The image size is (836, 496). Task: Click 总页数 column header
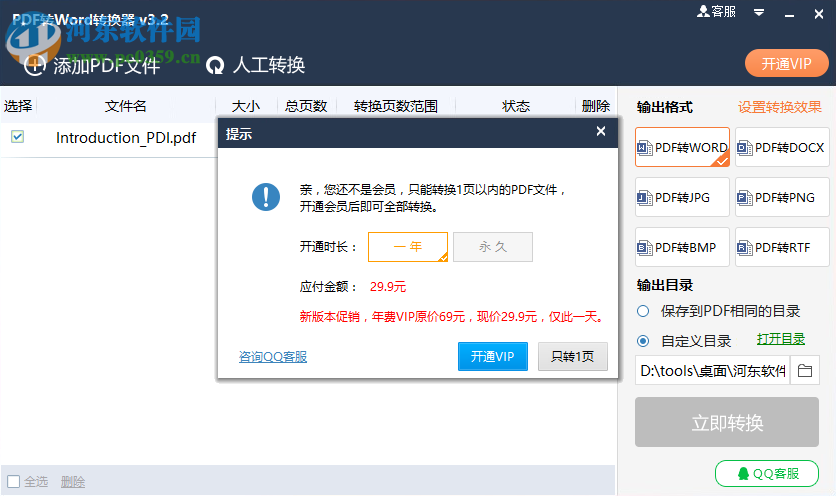coord(306,106)
